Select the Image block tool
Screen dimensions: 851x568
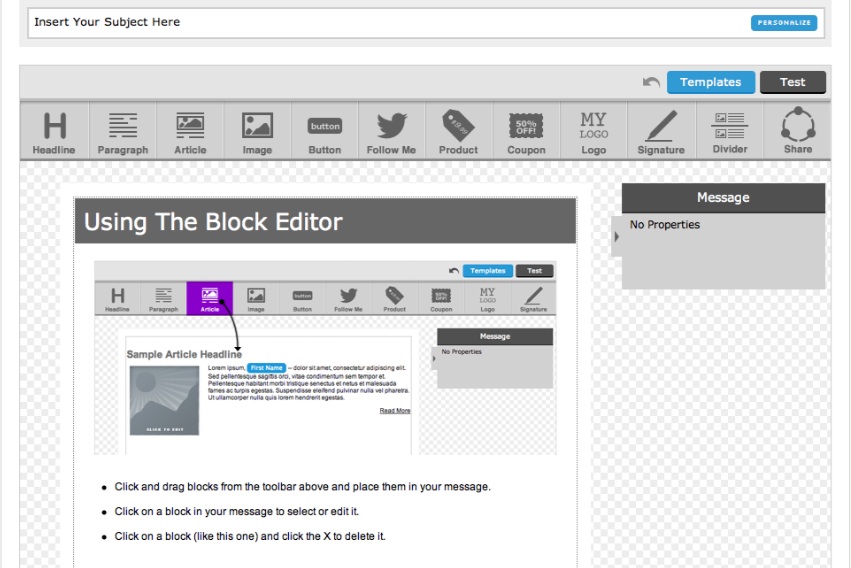coord(257,132)
